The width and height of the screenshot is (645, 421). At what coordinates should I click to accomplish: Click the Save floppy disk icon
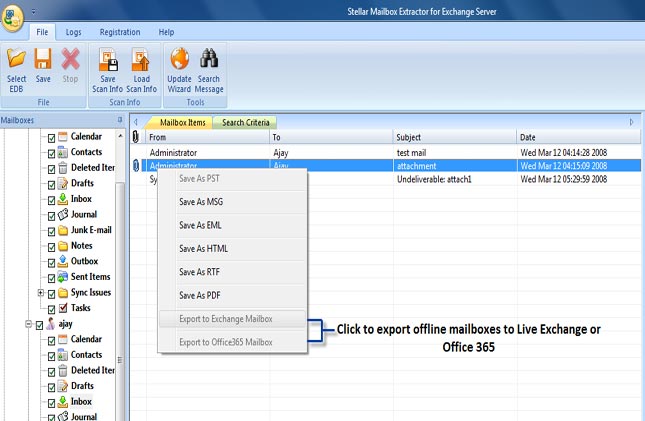pos(43,58)
